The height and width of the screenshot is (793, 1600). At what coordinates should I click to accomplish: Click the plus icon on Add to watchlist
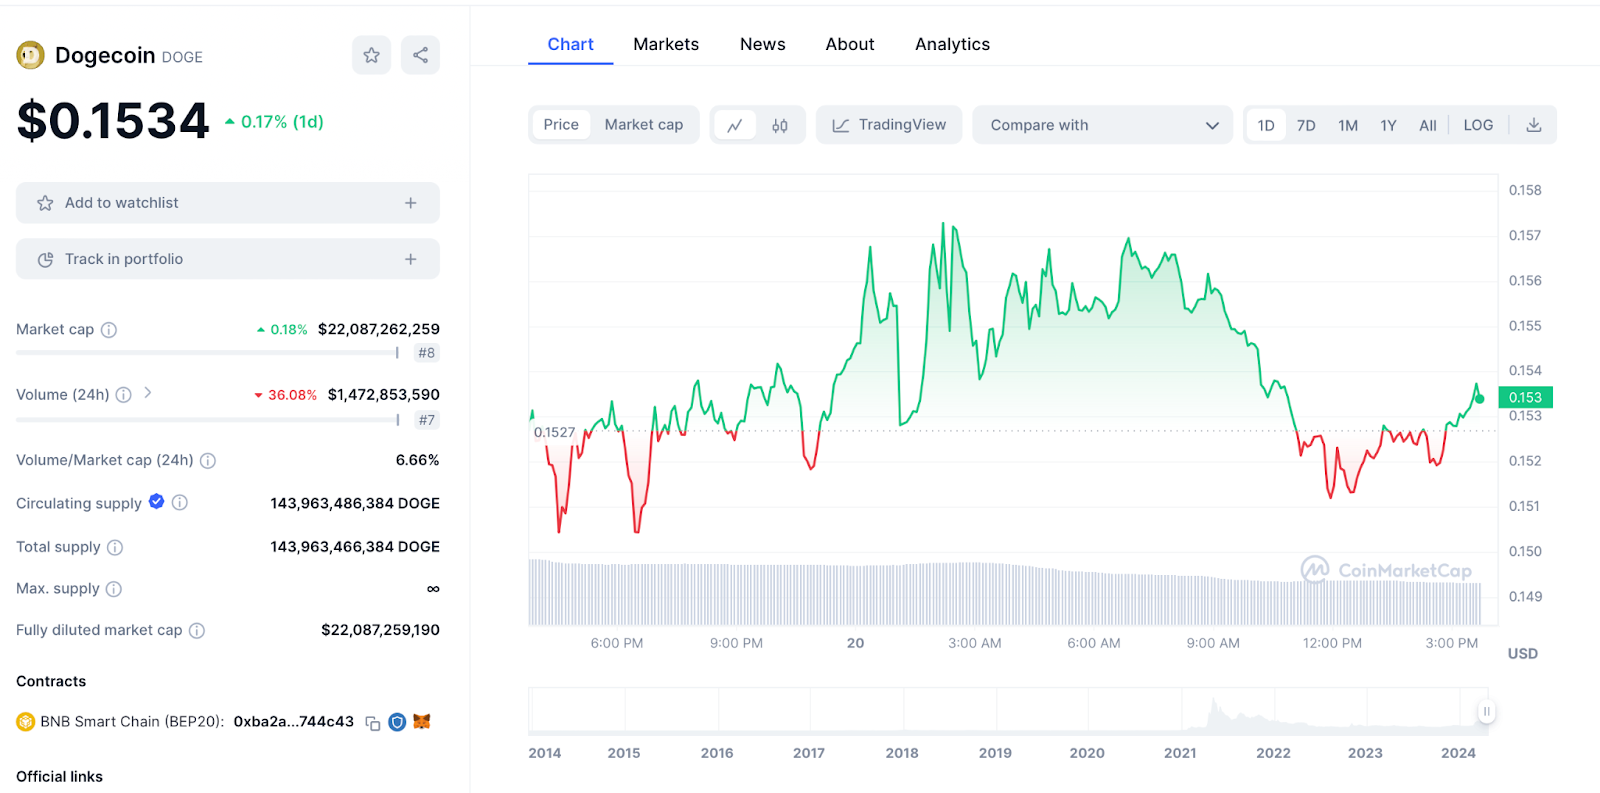[410, 203]
